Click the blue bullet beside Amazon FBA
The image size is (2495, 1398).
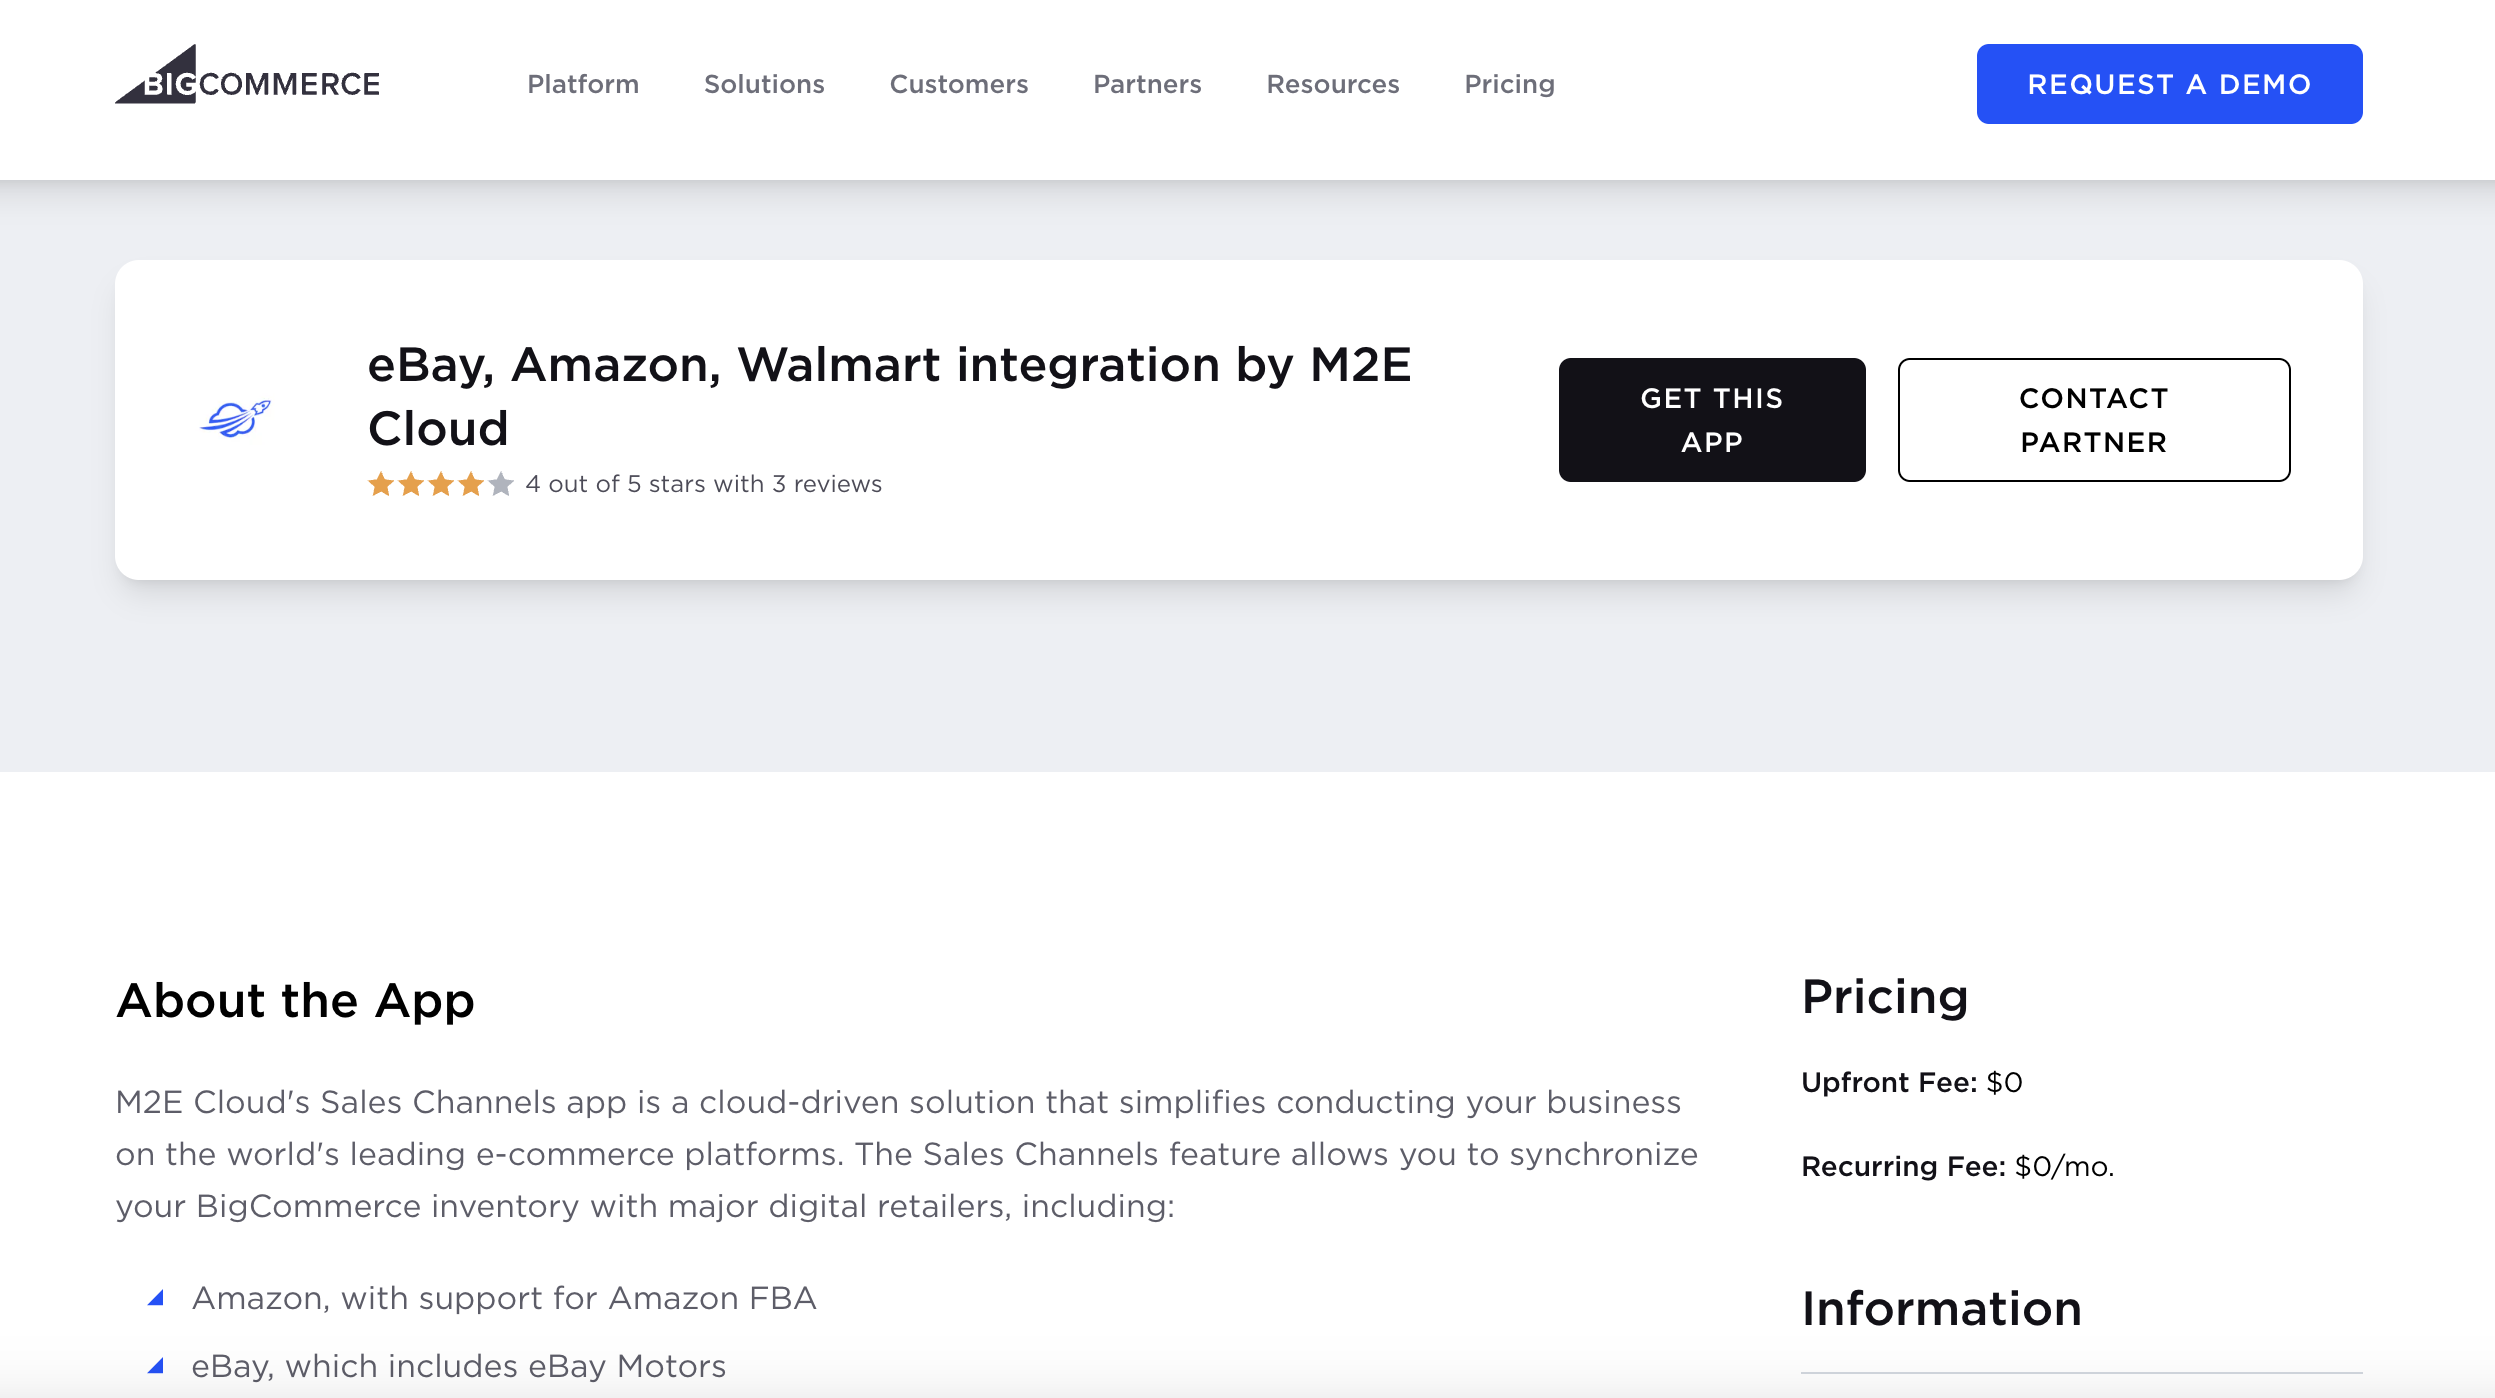coord(156,1298)
